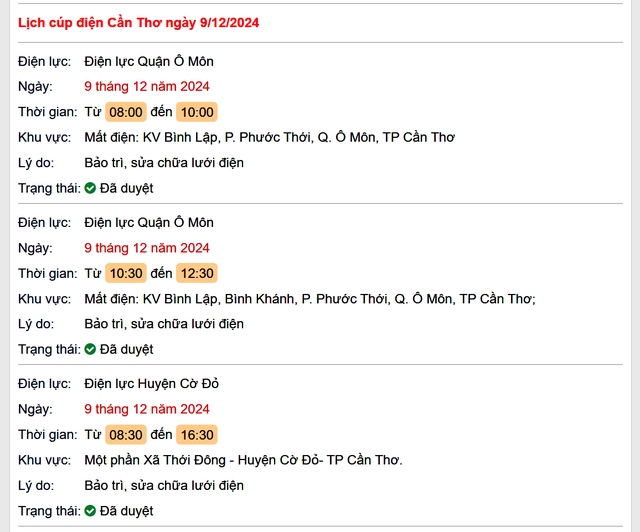The image size is (640, 532).
Task: Click red date in Huyện Cờ Đỏ entry
Action: pos(147,409)
